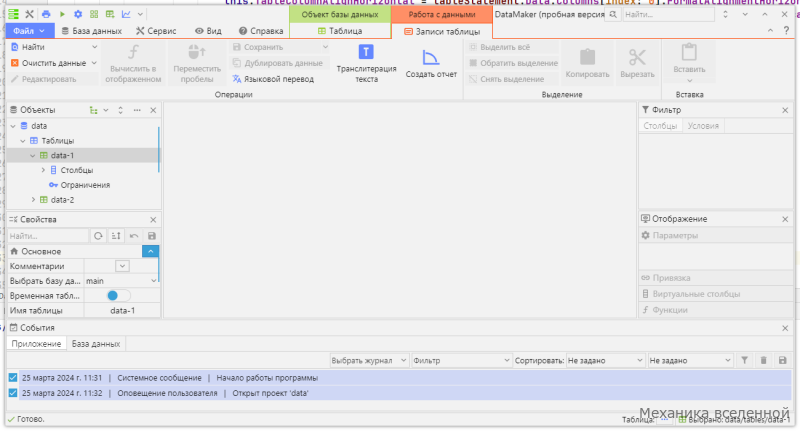Click the Вставить paste button
This screenshot has width=800, height=431.
[x=689, y=62]
